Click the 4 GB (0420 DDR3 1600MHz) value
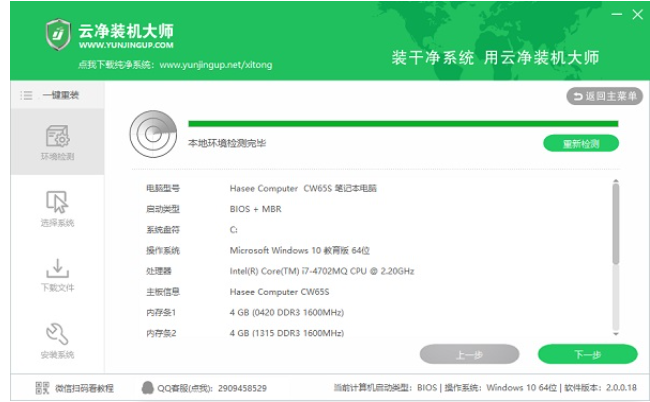The width and height of the screenshot is (650, 402). (x=287, y=312)
